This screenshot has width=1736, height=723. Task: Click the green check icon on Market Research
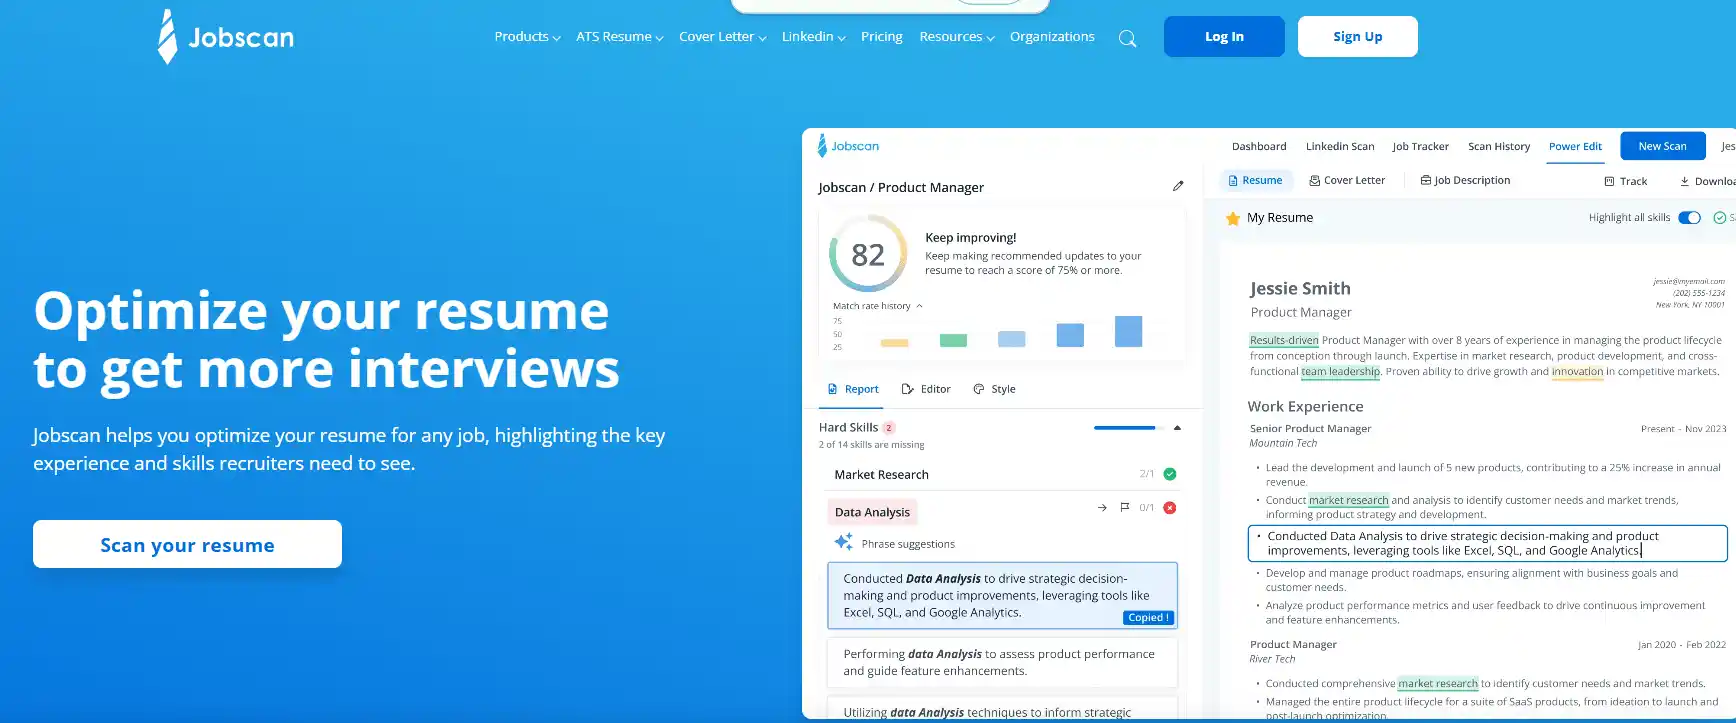[x=1170, y=474]
